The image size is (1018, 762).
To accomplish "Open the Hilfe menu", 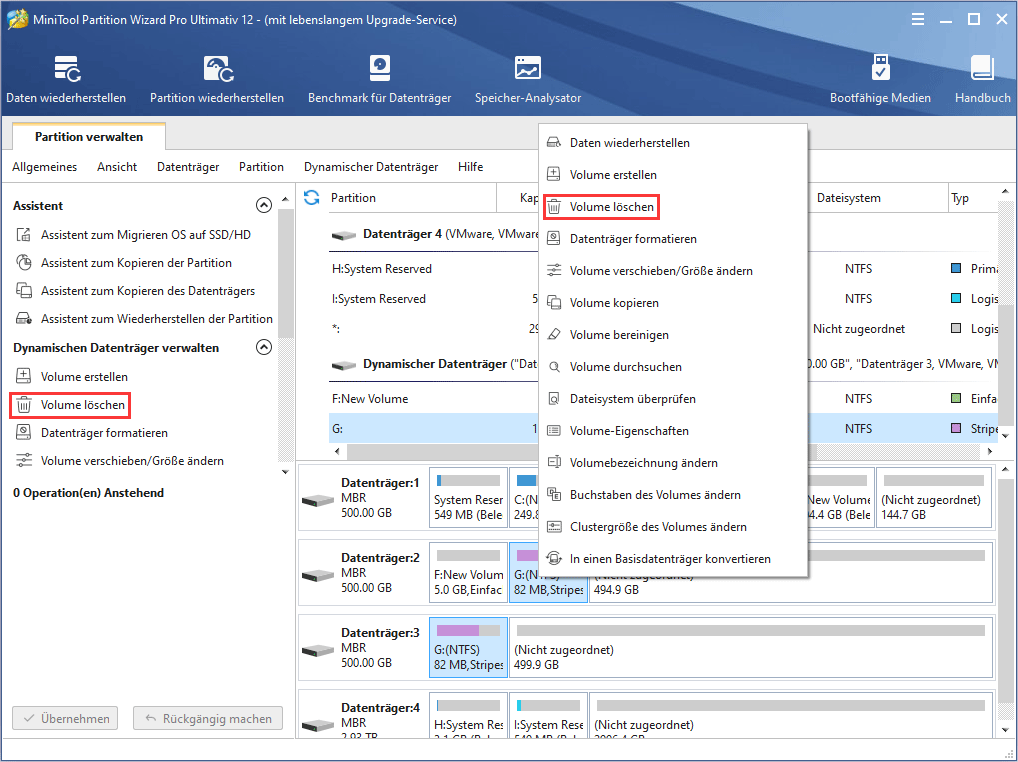I will point(470,167).
